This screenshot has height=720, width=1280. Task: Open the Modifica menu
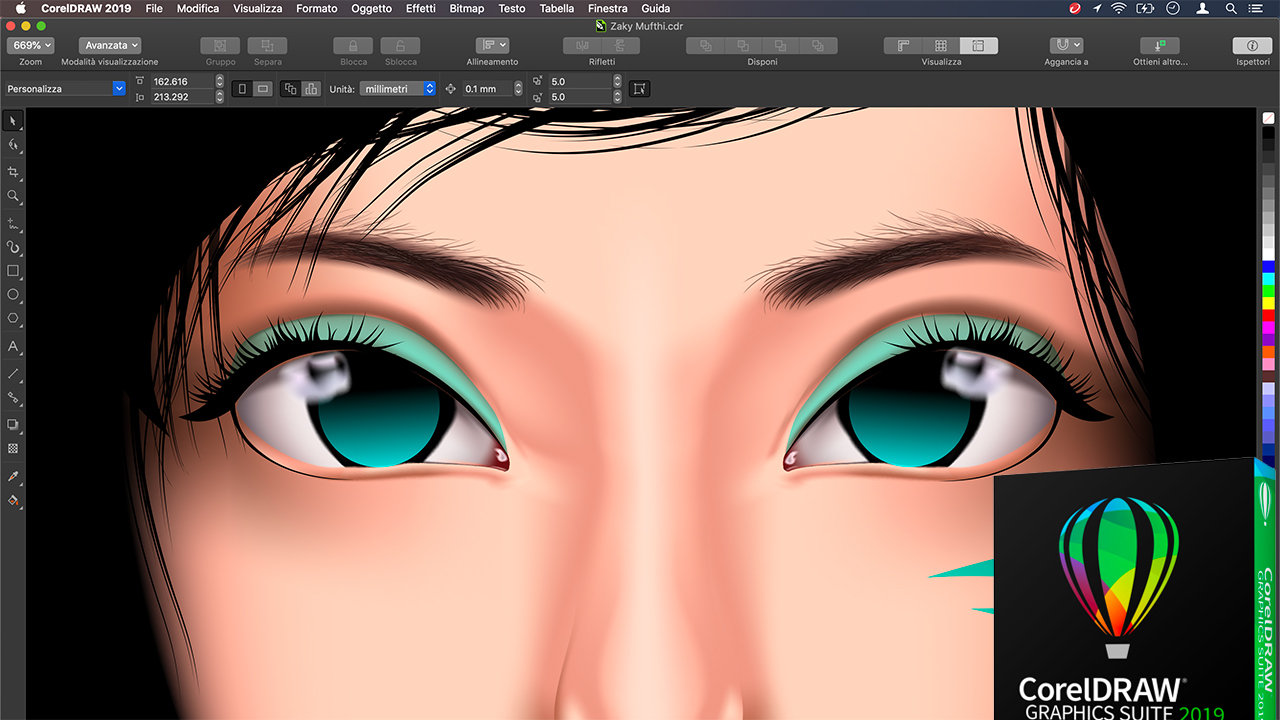coord(197,8)
